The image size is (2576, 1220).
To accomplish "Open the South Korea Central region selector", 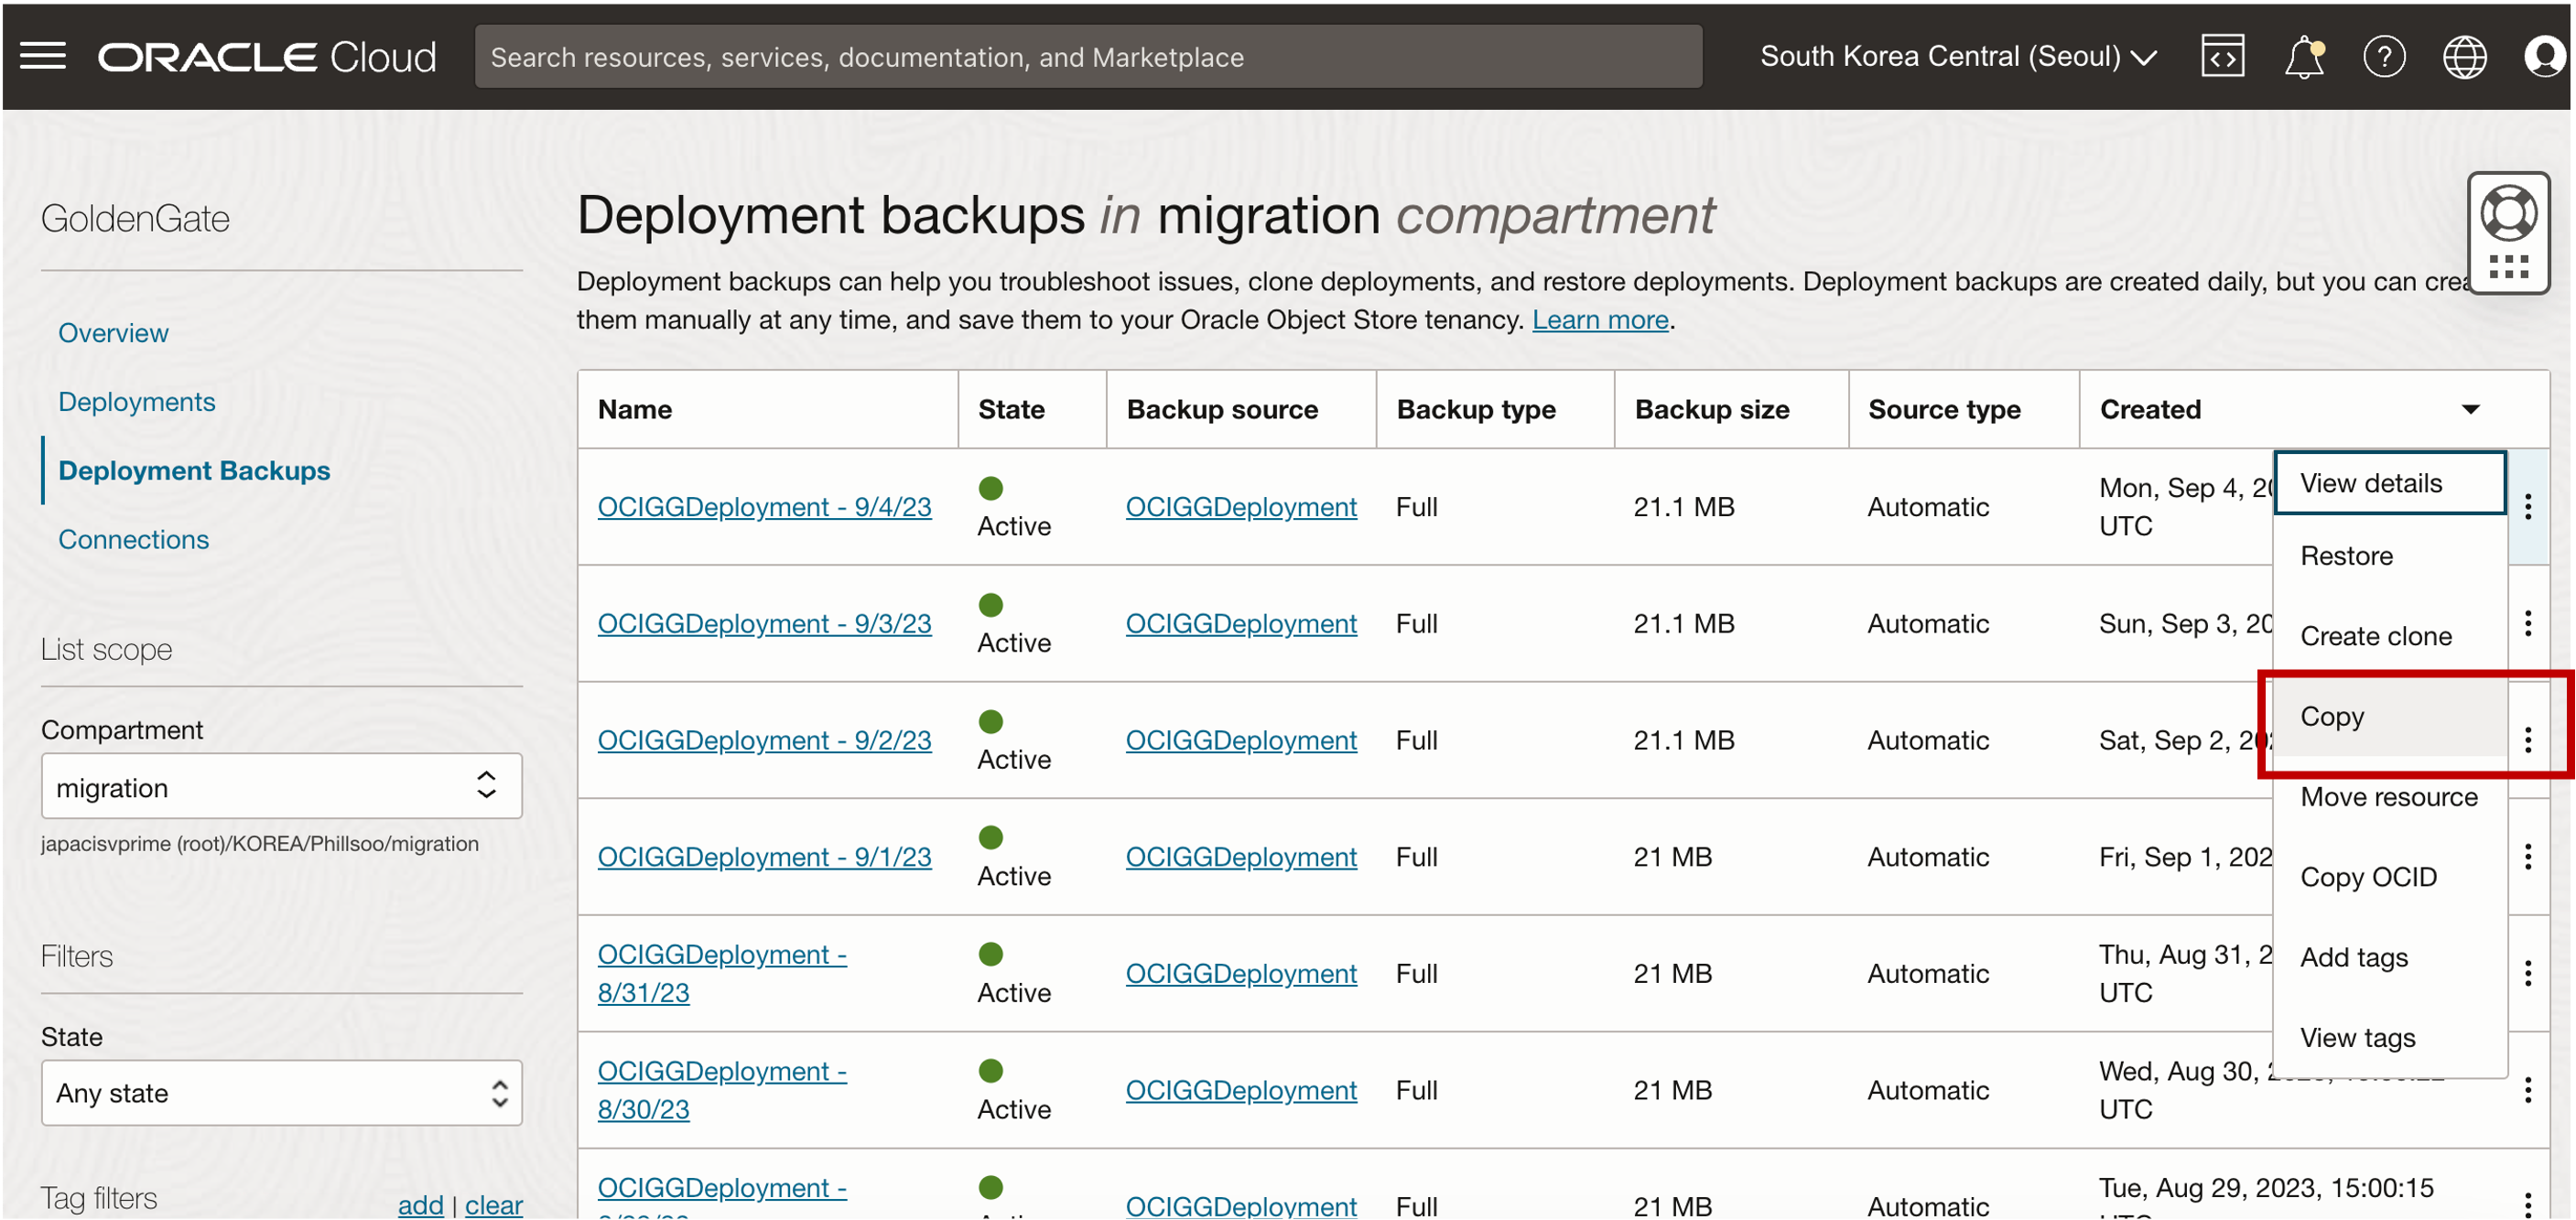I will [1958, 57].
